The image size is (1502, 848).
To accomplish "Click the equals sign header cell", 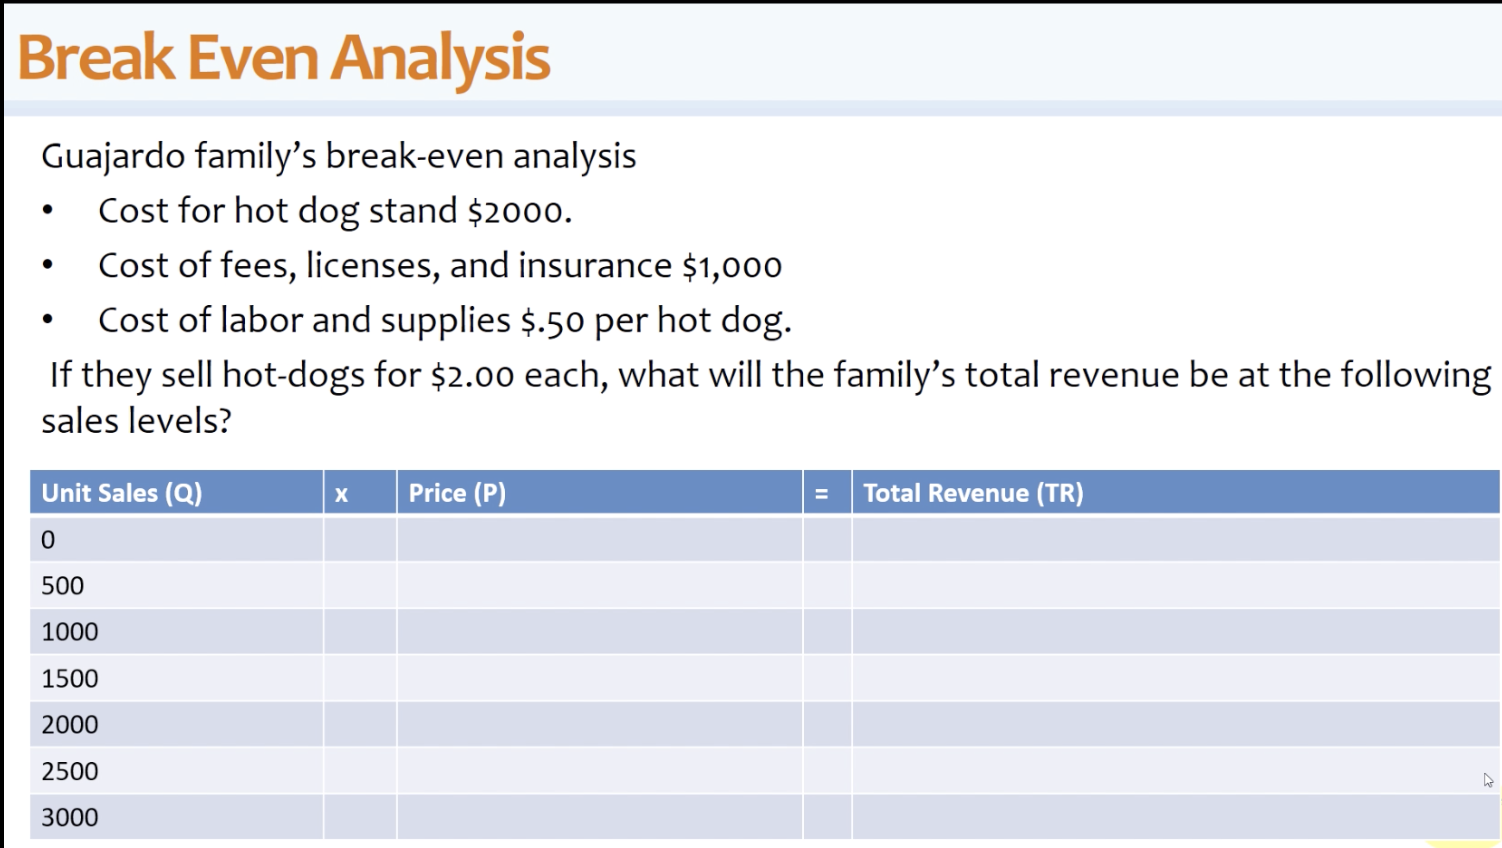I will pyautogui.click(x=822, y=492).
